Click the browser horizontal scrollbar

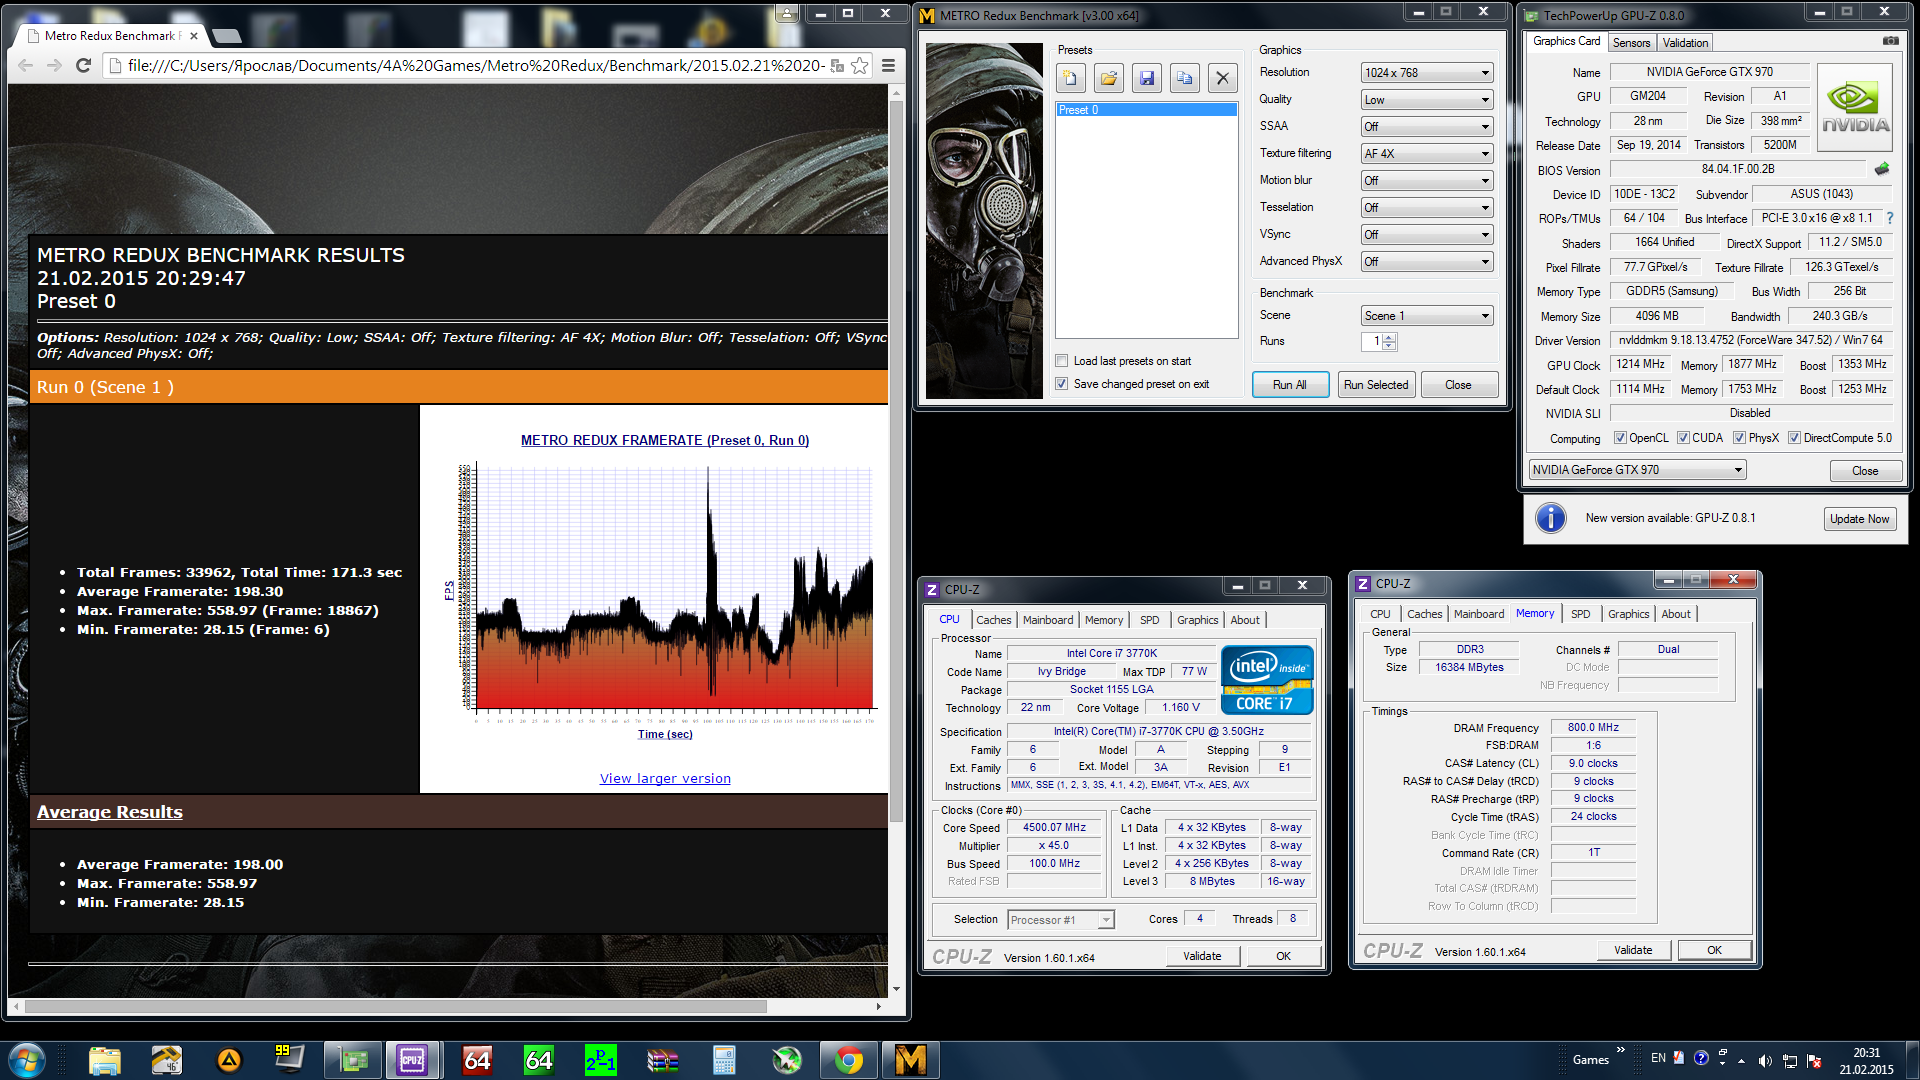click(400, 1007)
